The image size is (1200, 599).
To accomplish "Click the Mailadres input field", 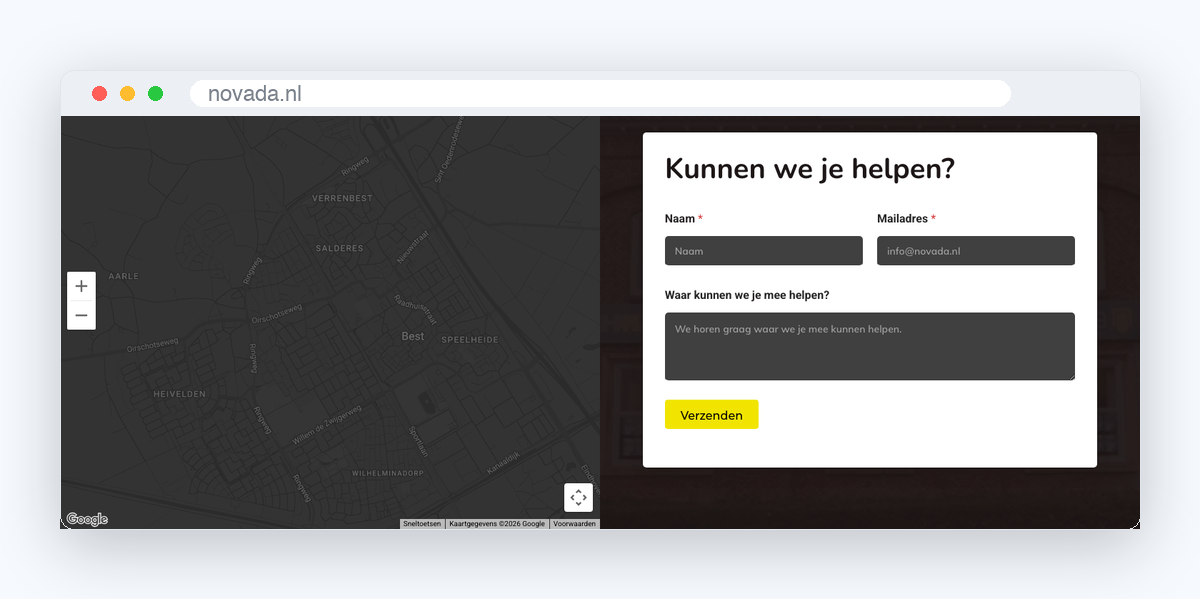I will (976, 251).
